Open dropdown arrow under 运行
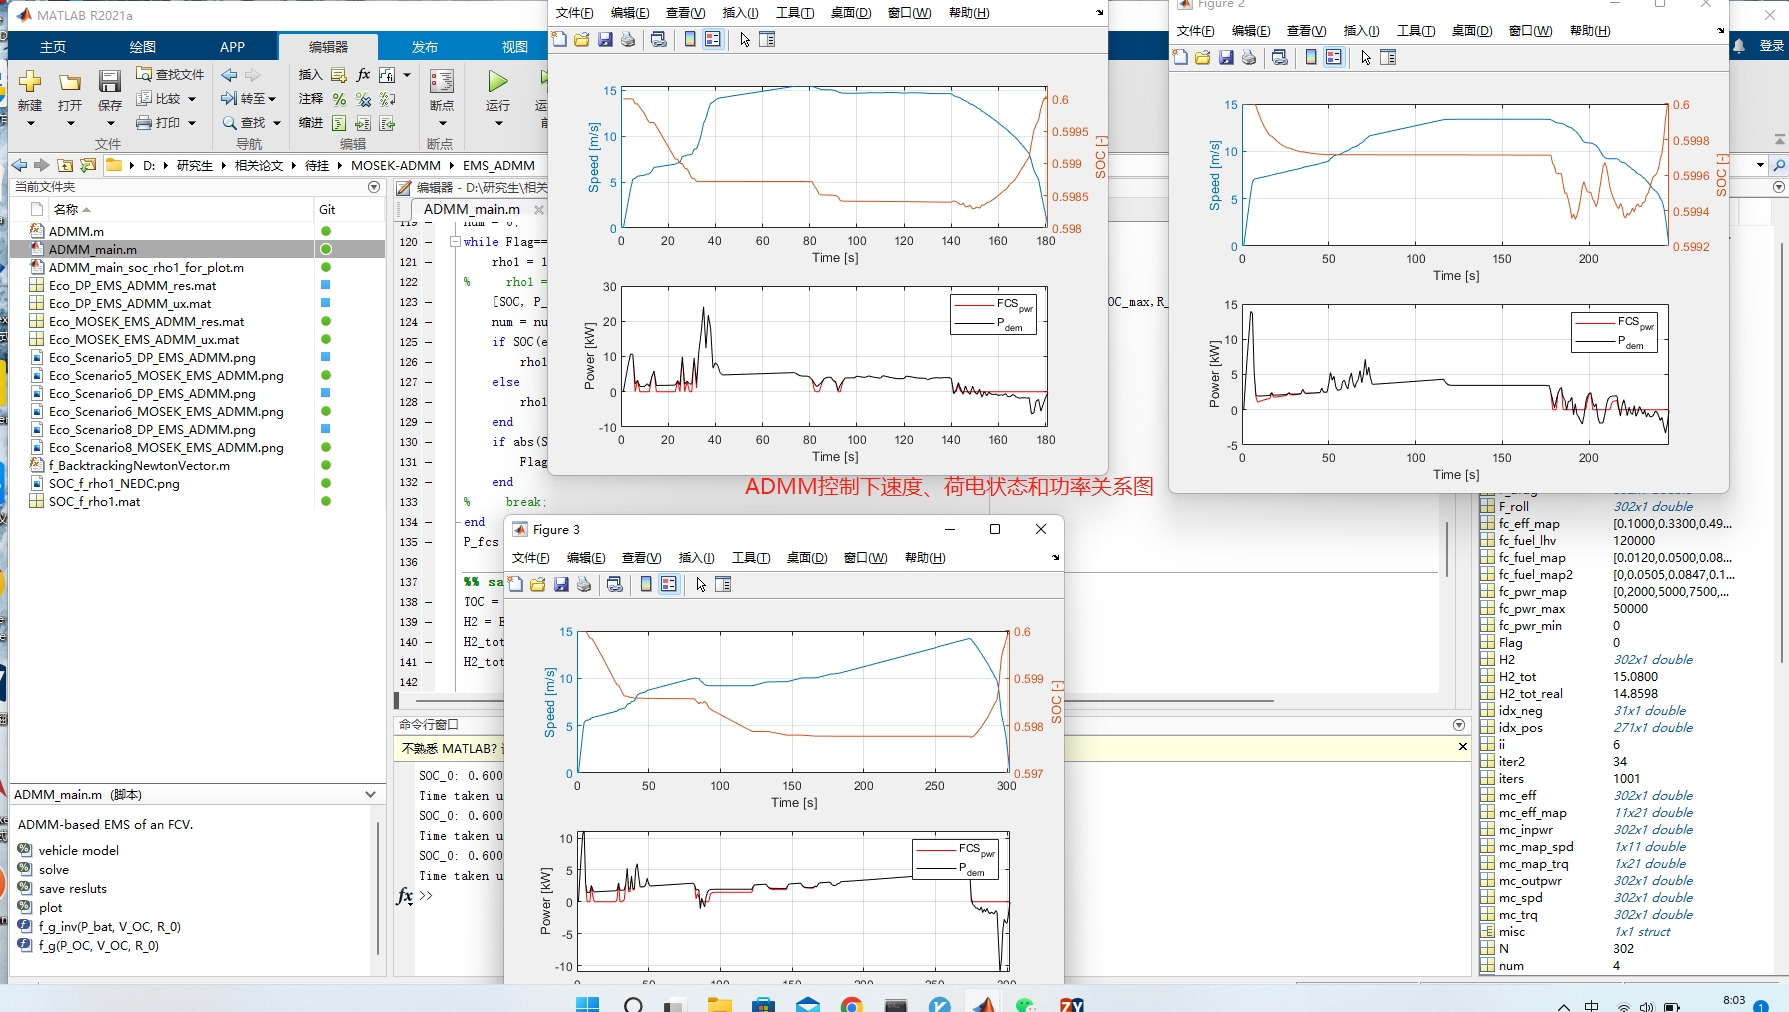 (498, 124)
